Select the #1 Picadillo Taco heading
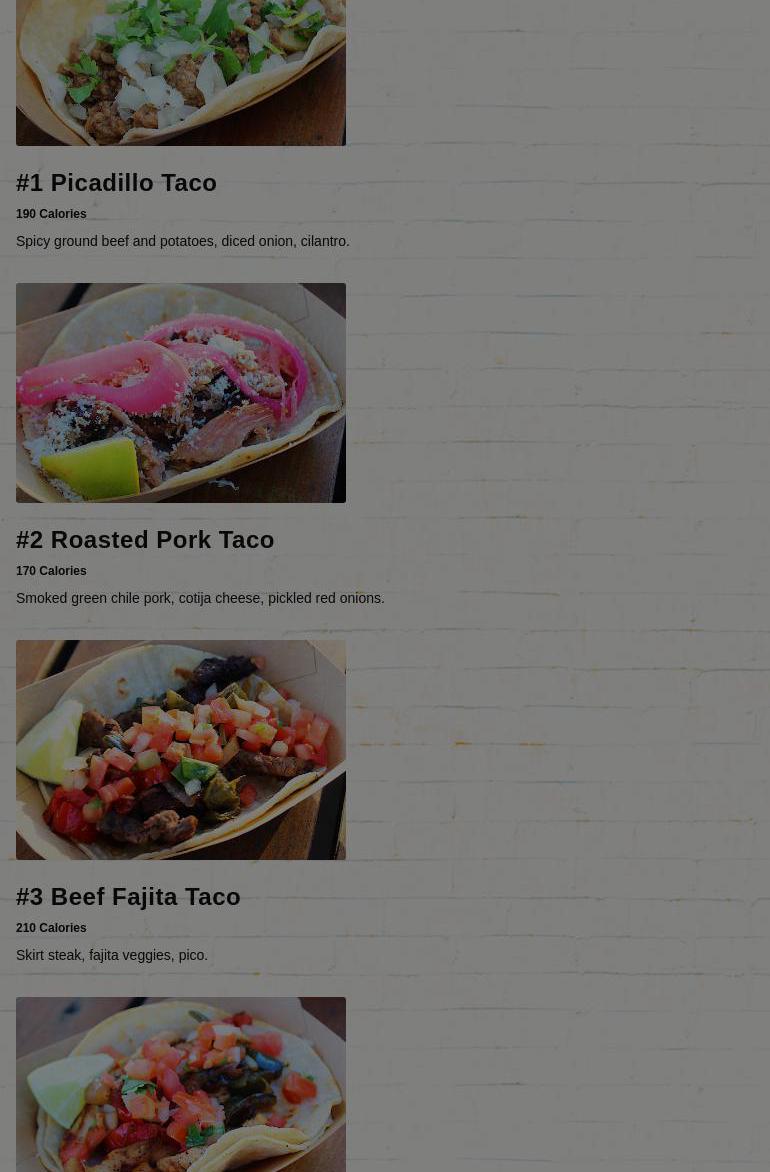Viewport: 770px width, 1172px height. [x=117, y=182]
